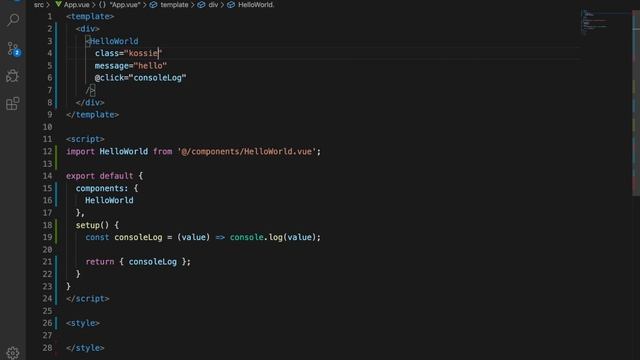Click the <HelloWorld tag on line 3
The width and height of the screenshot is (640, 360).
click(112, 41)
